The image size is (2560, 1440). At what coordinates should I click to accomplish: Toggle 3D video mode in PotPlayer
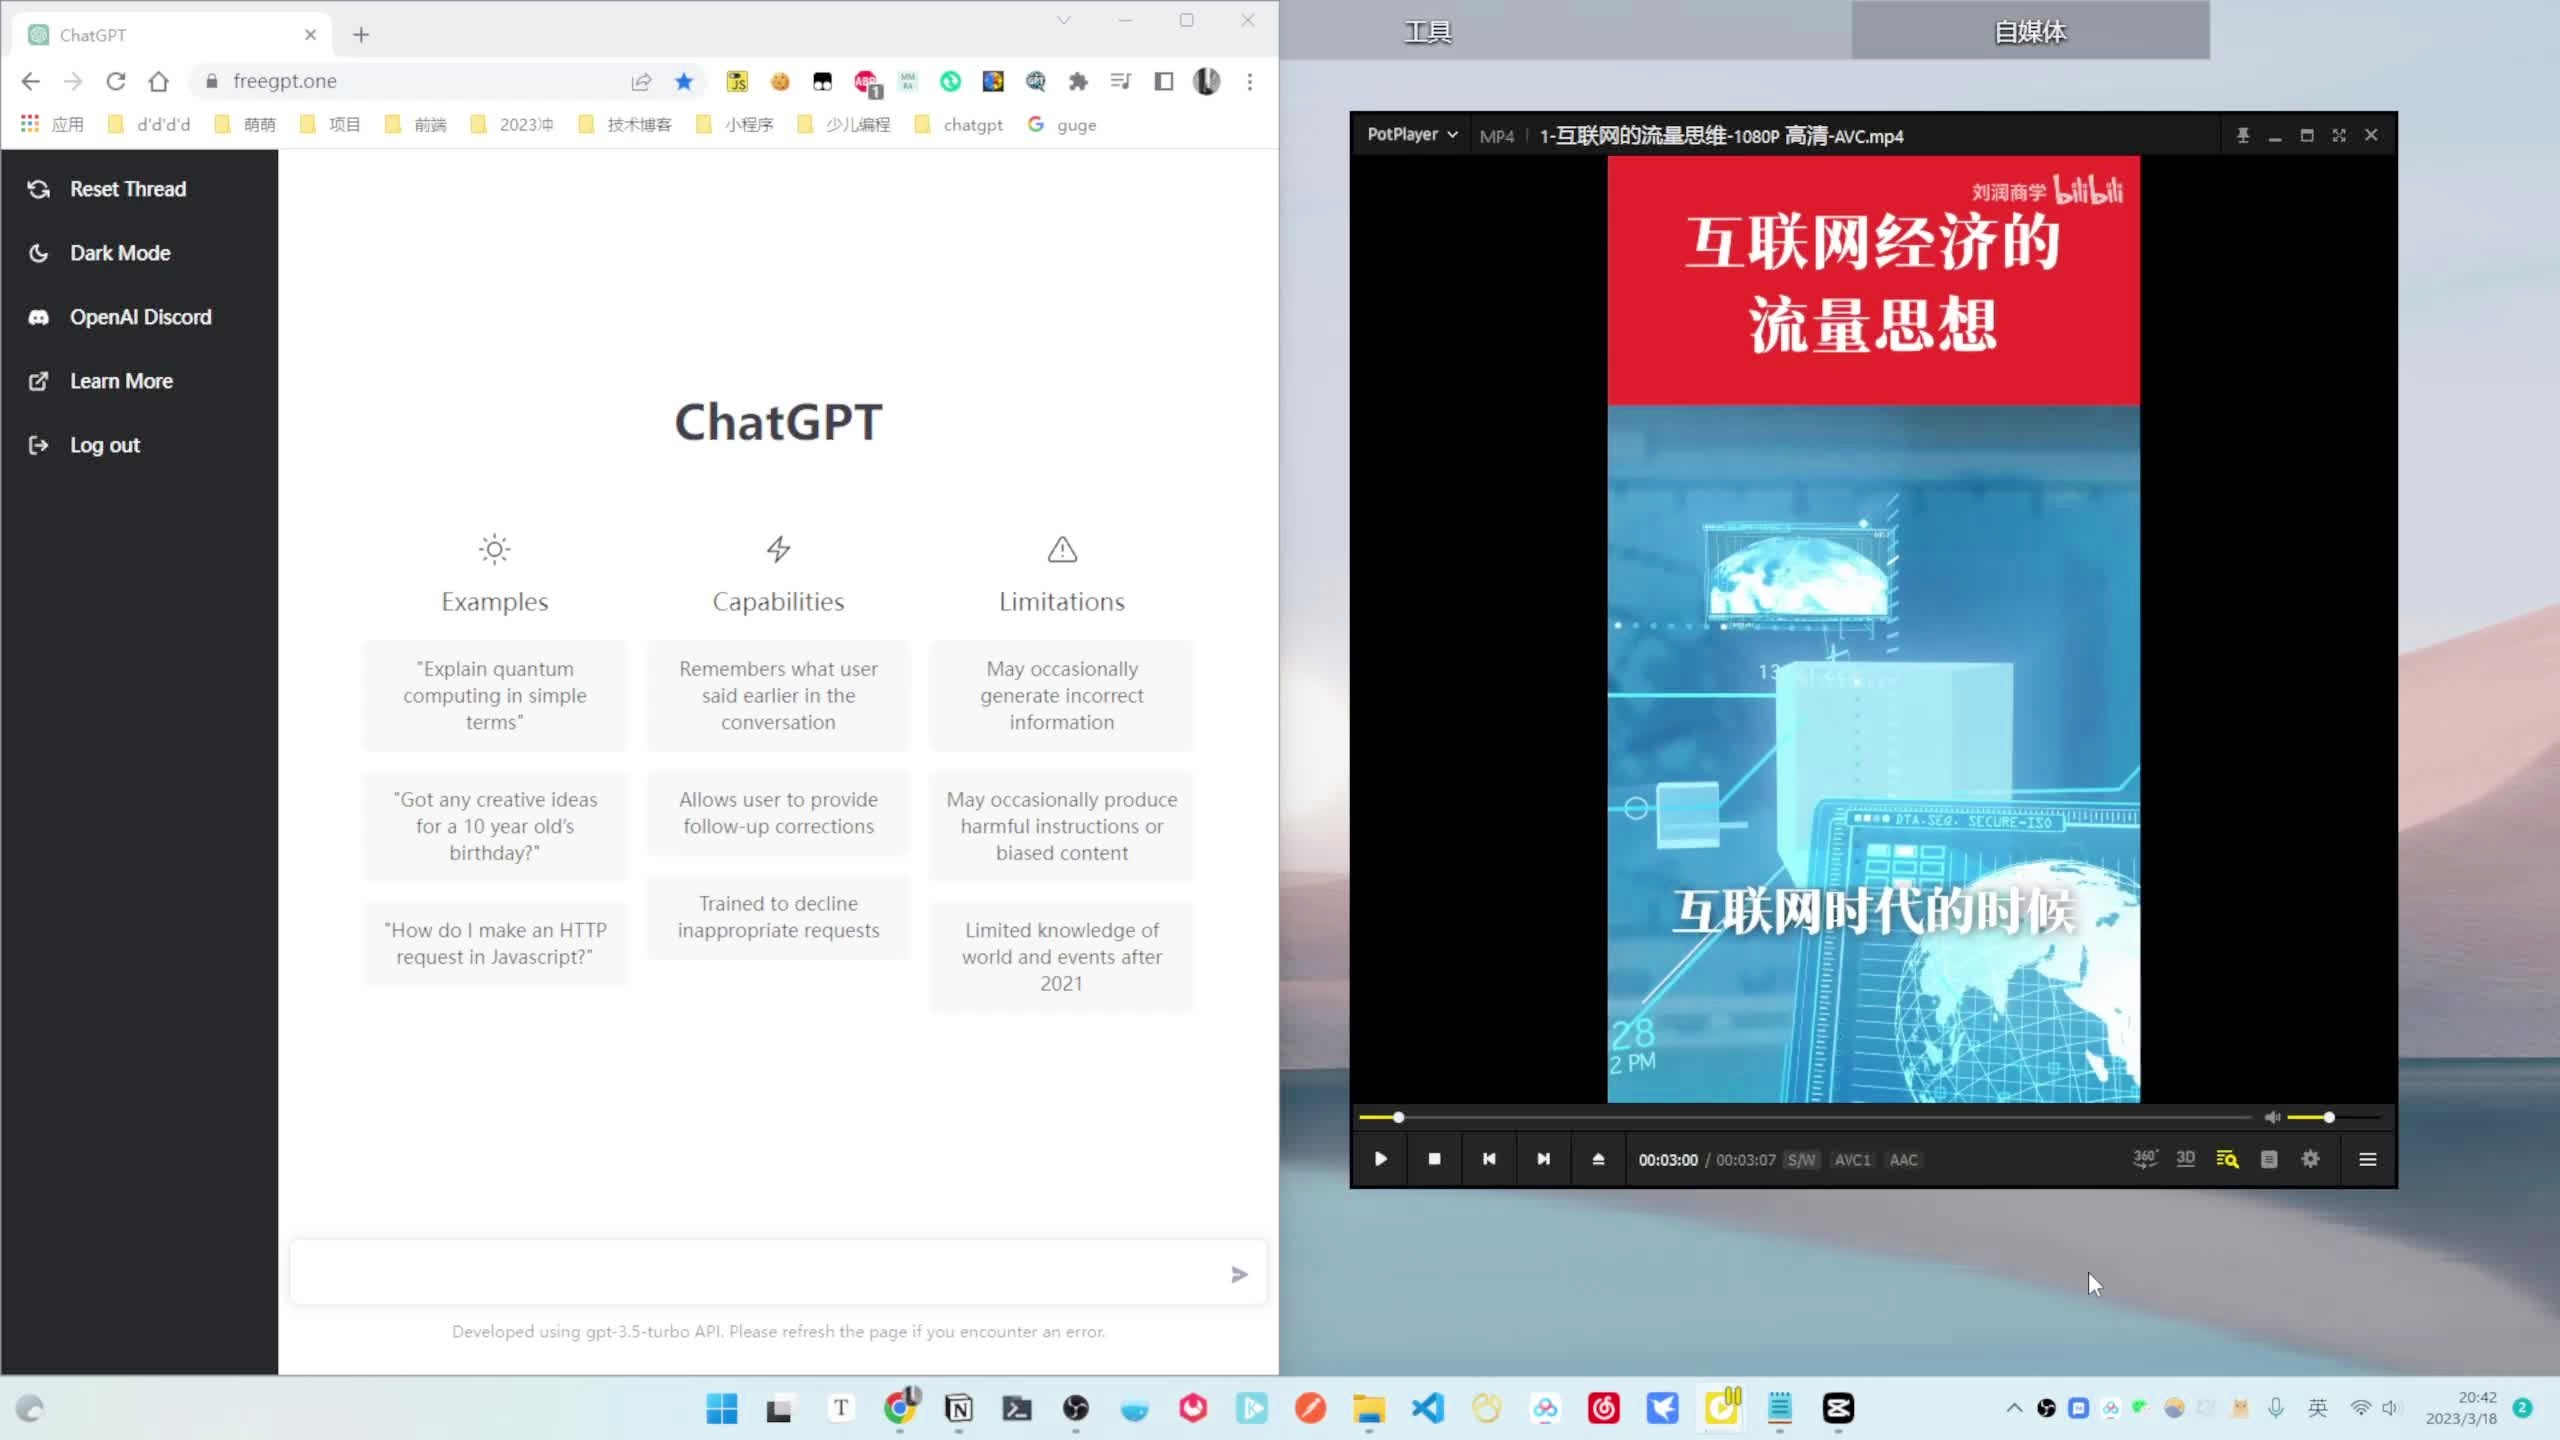pos(2186,1158)
